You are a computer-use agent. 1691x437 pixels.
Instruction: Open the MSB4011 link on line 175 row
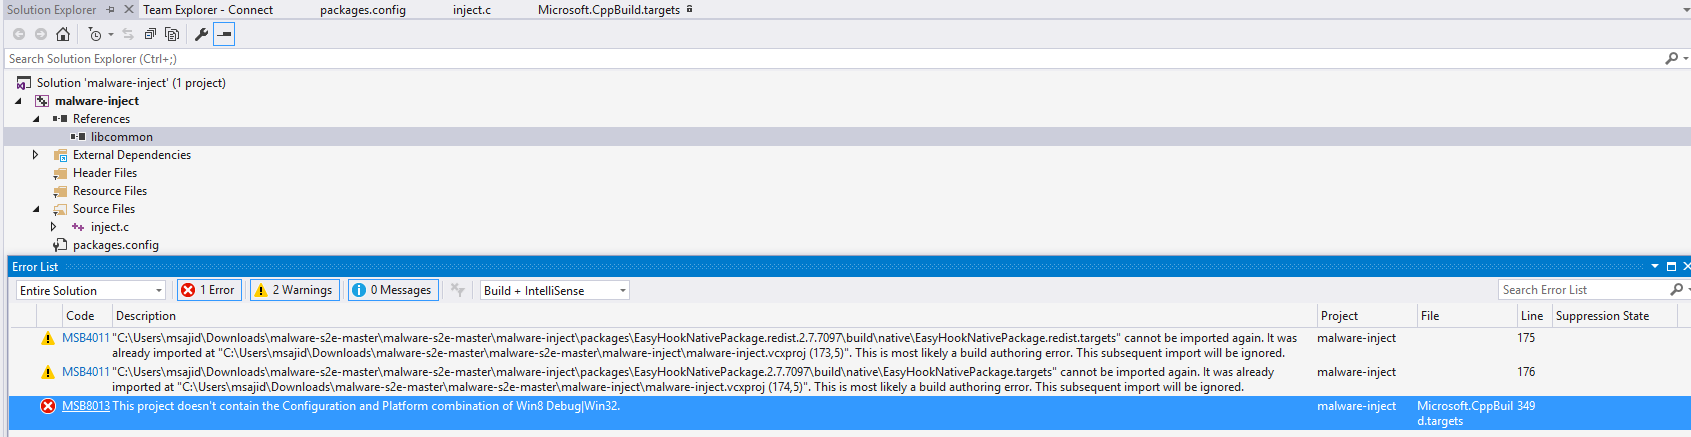[x=86, y=338]
